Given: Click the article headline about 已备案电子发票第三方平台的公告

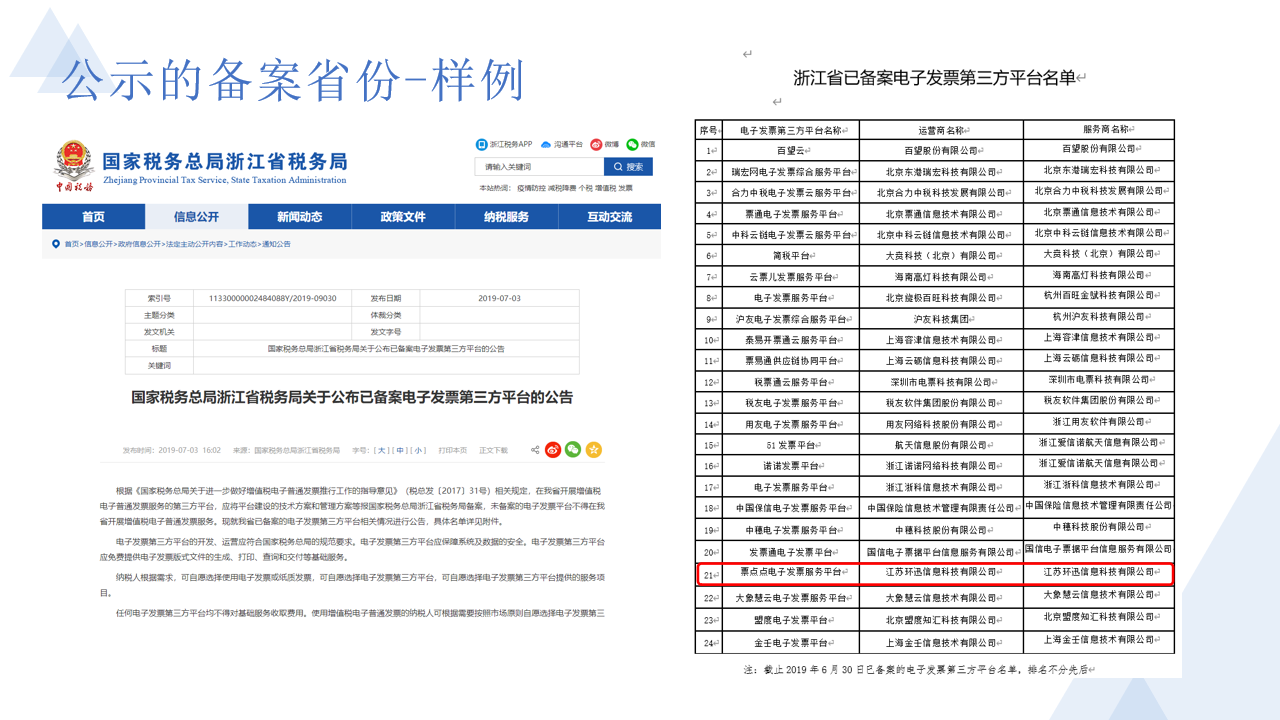Looking at the screenshot, I should coord(353,397).
